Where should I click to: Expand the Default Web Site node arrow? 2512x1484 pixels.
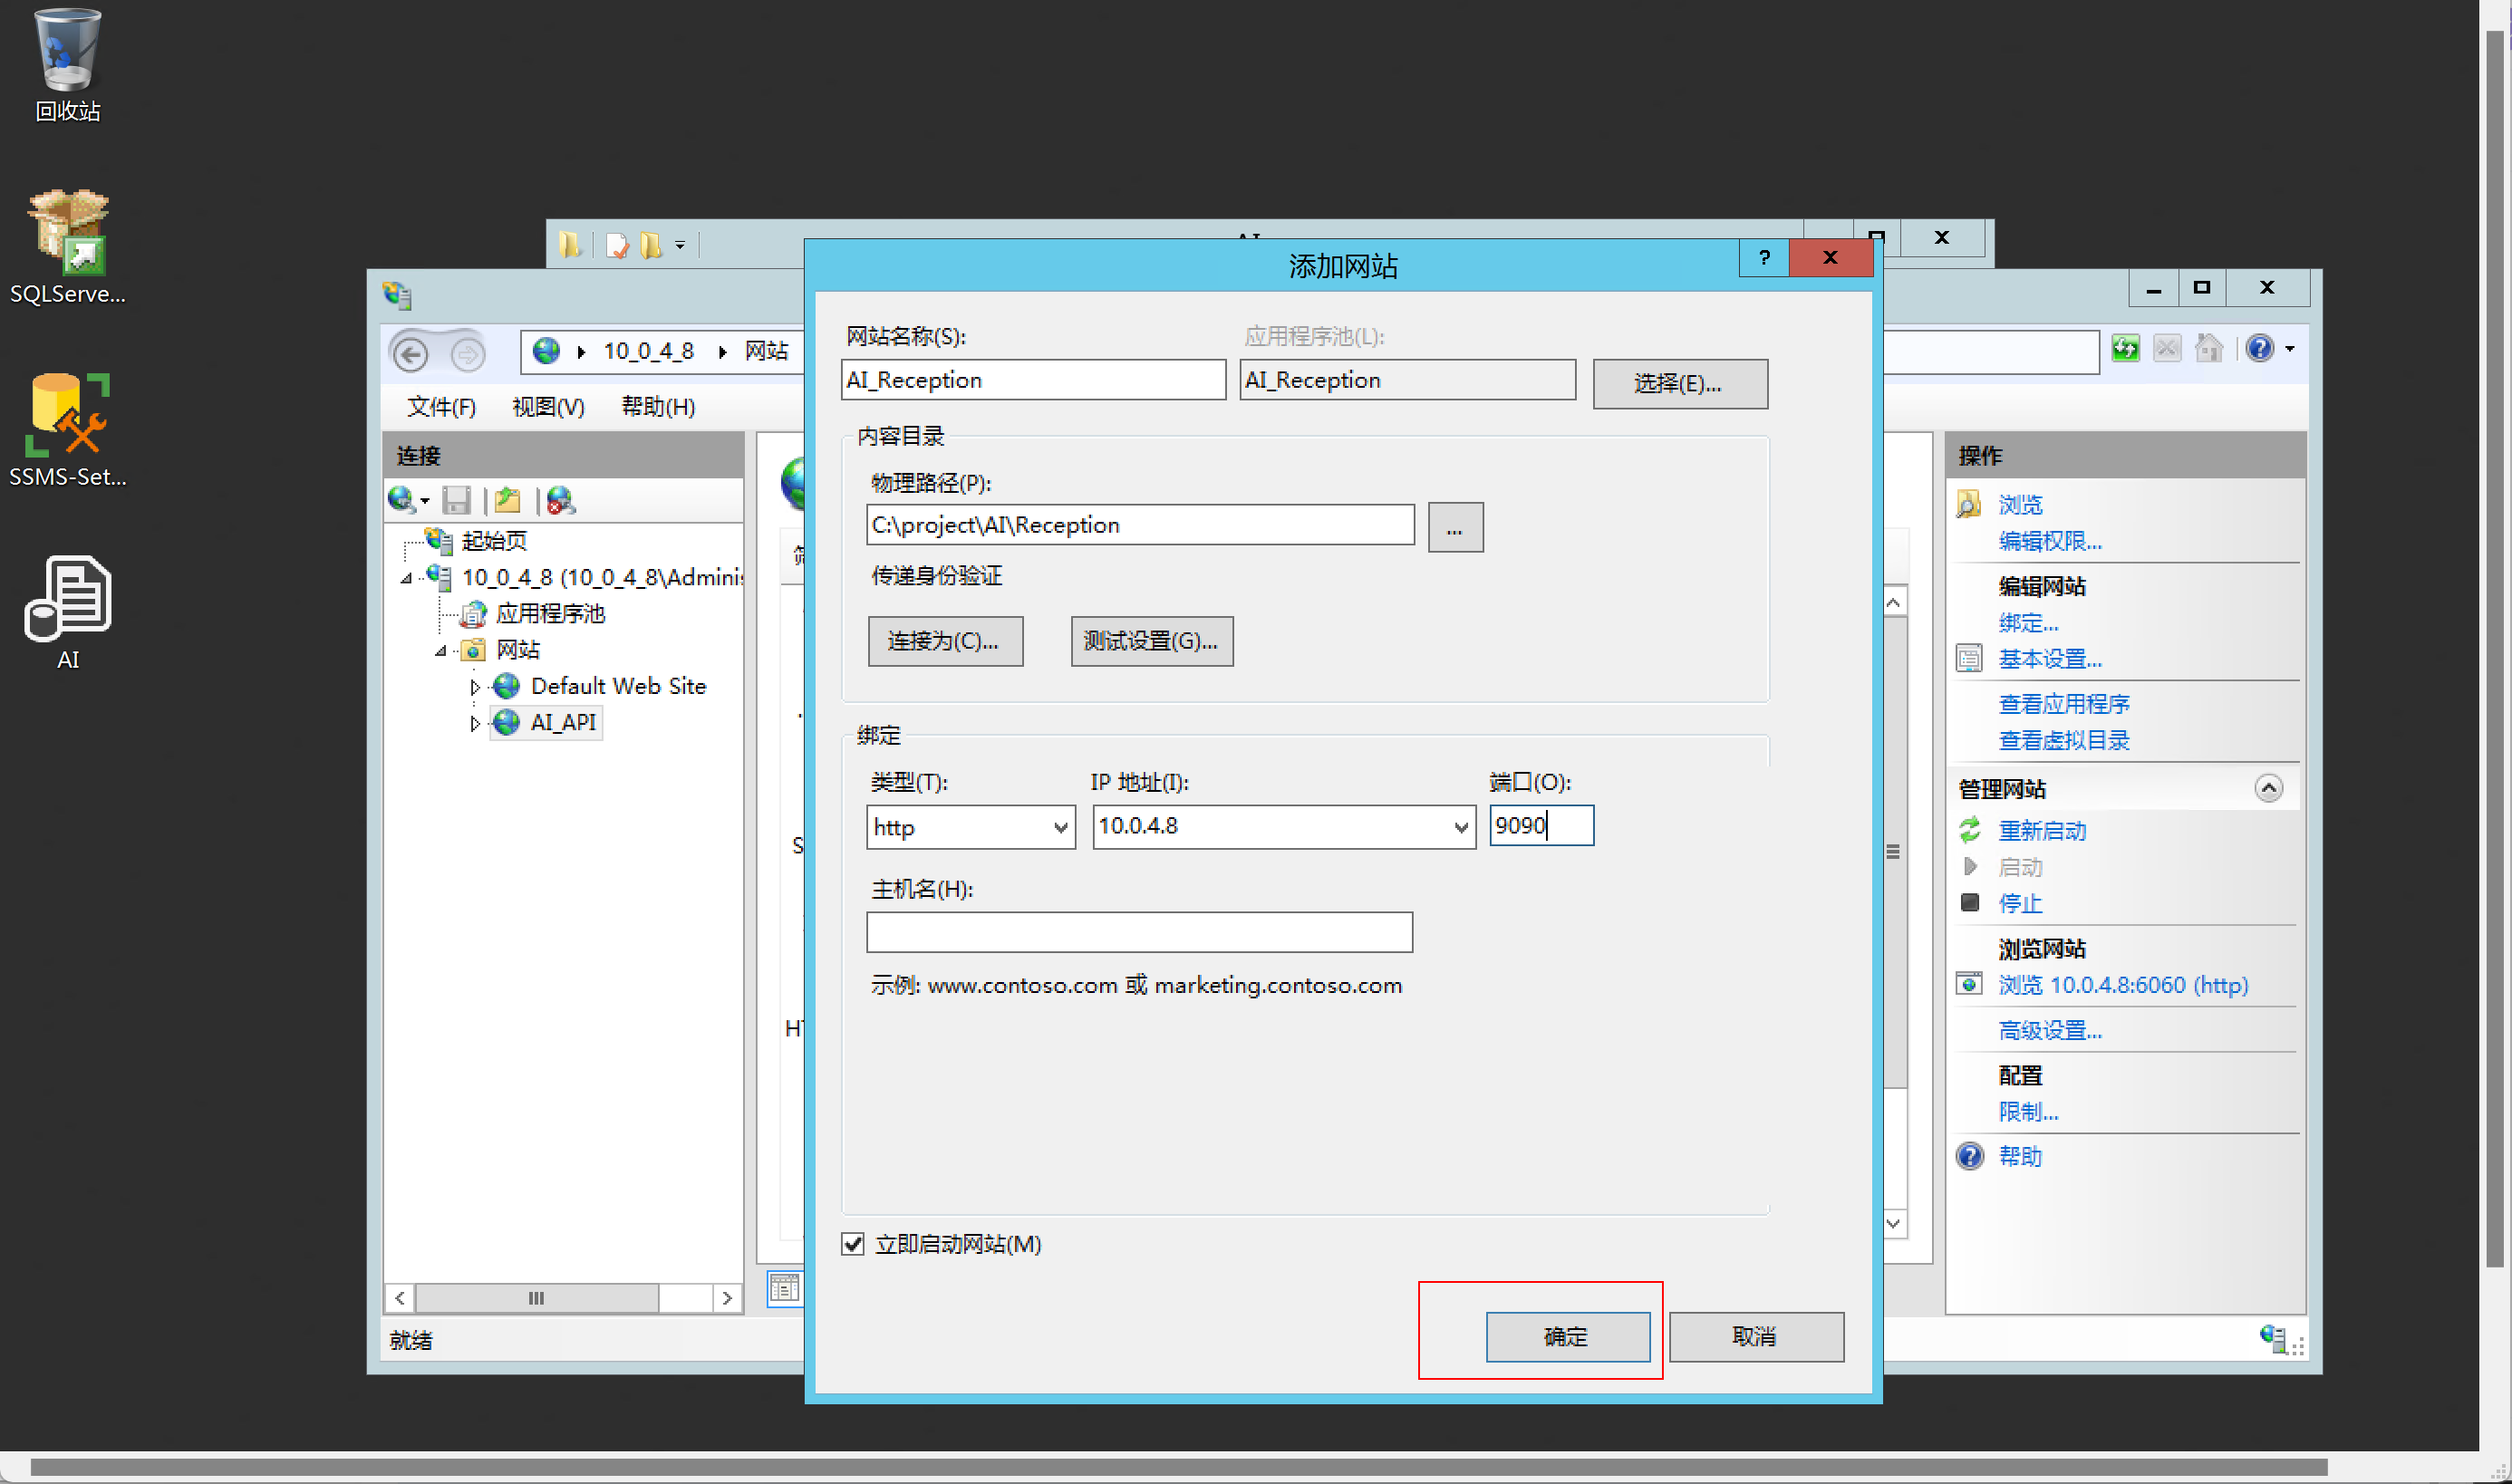[475, 687]
